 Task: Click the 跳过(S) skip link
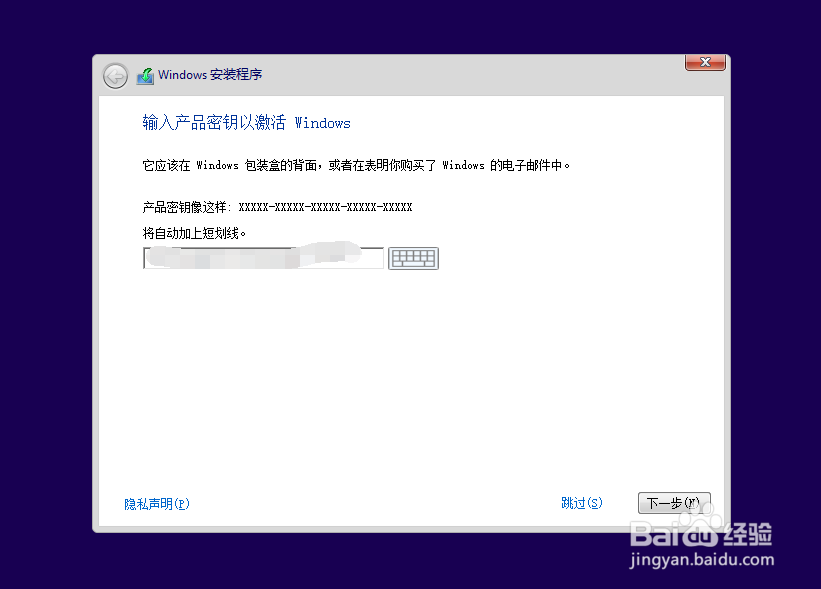582,503
